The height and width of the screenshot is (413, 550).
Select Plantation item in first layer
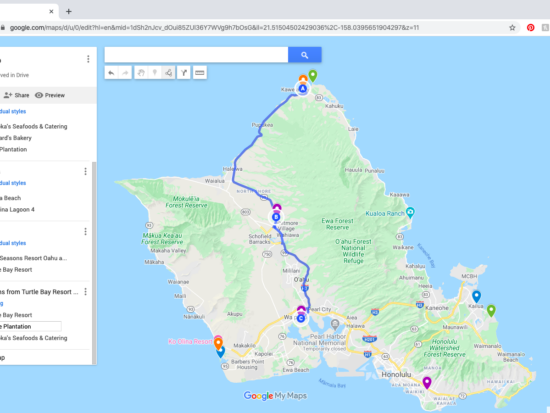pyautogui.click(x=13, y=149)
